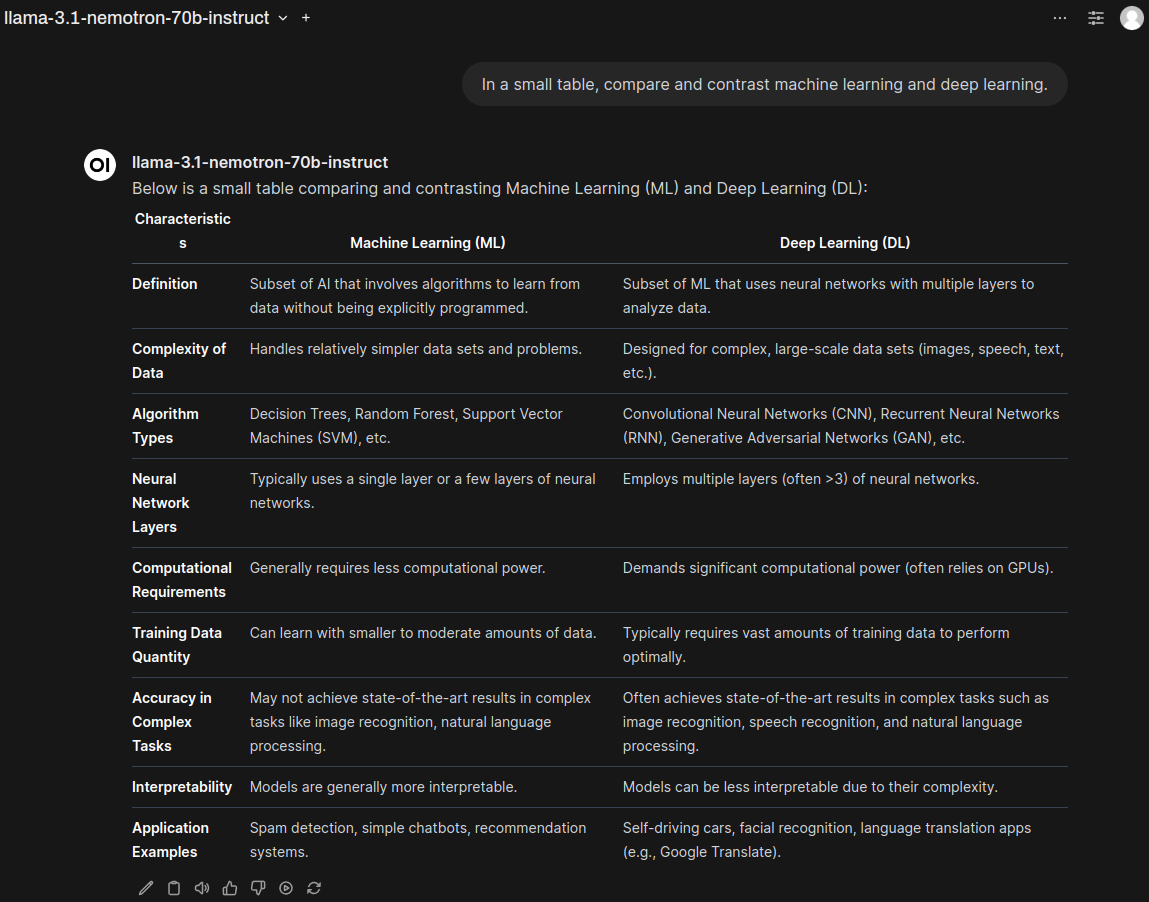The width and height of the screenshot is (1149, 902).
Task: Click the user's question message bubble
Action: [x=764, y=84]
